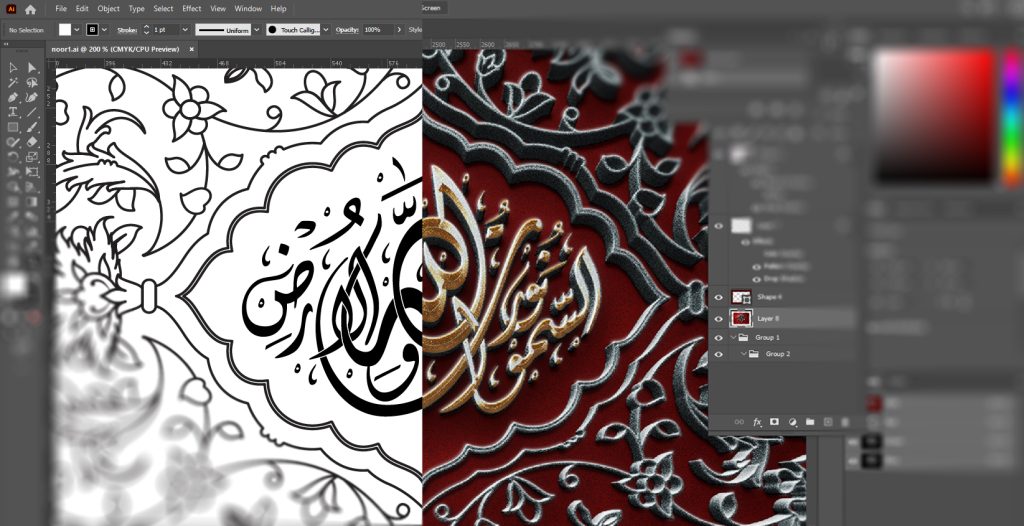This screenshot has height=526, width=1024.
Task: Click the fx layer style icon
Action: click(757, 422)
